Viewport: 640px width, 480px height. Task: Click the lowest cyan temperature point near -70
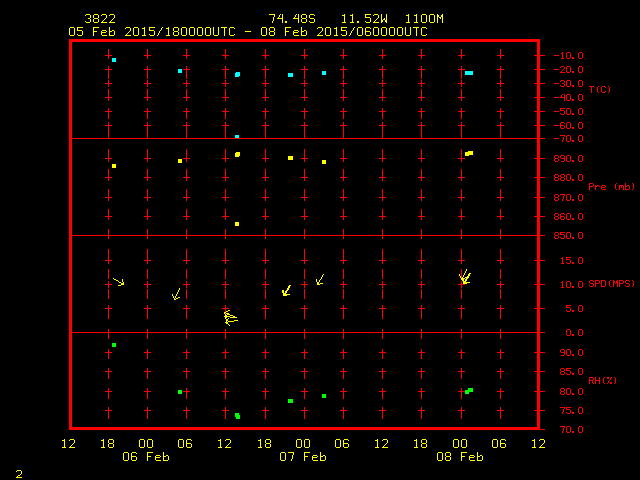click(x=237, y=136)
